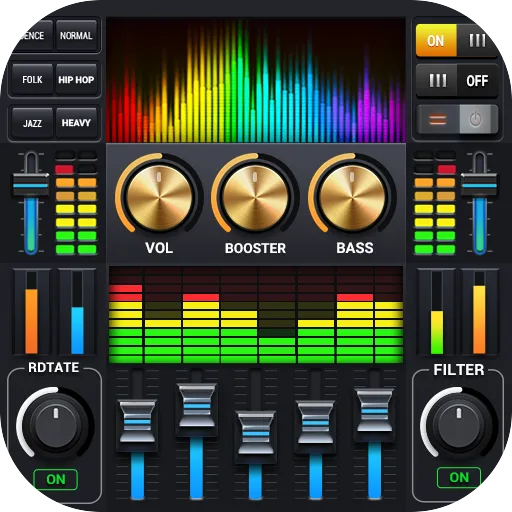Toggle the orange ON switch
This screenshot has height=512, width=512.
436,41
